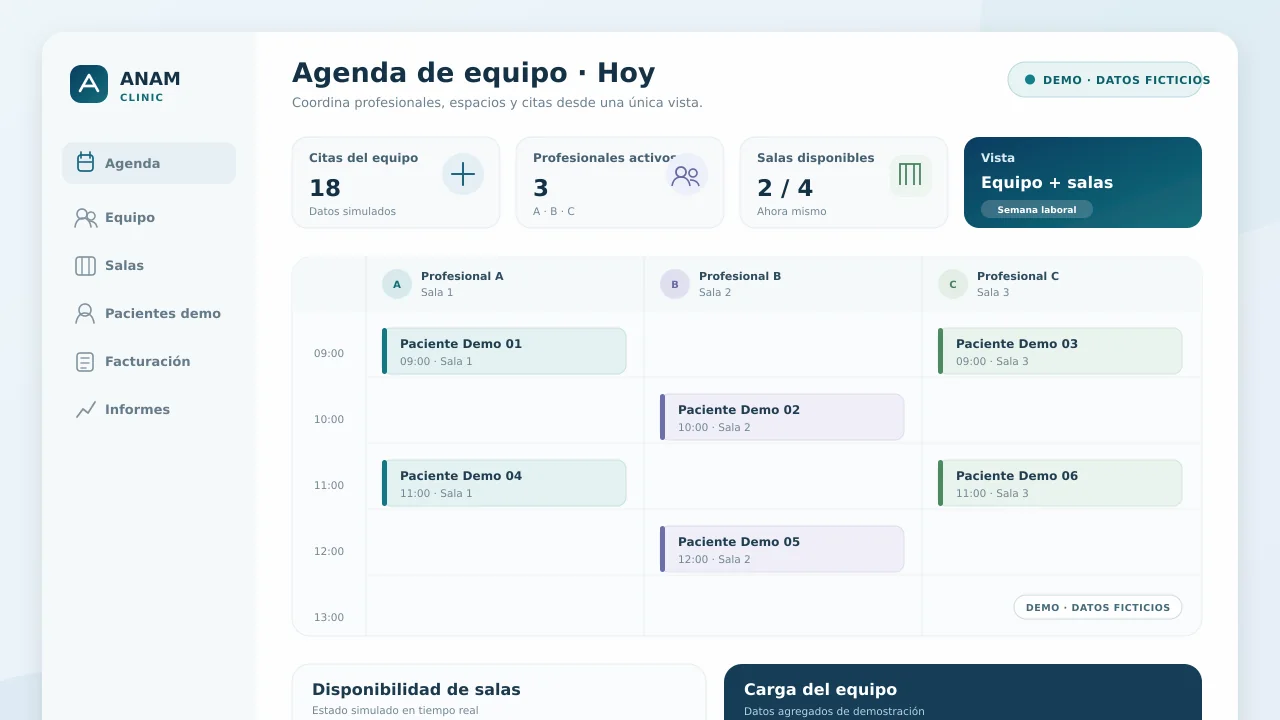
Task: Open the Agenda section
Action: 149,163
